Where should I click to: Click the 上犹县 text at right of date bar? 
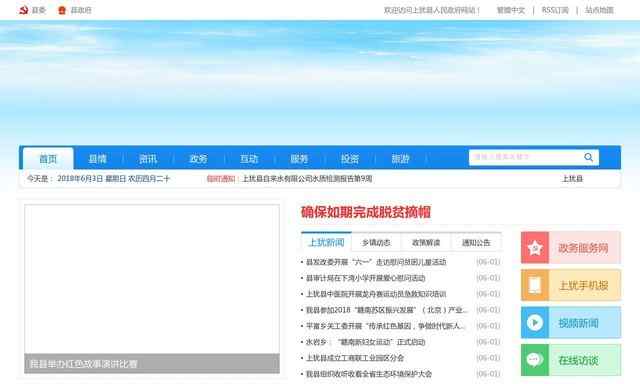(x=572, y=179)
